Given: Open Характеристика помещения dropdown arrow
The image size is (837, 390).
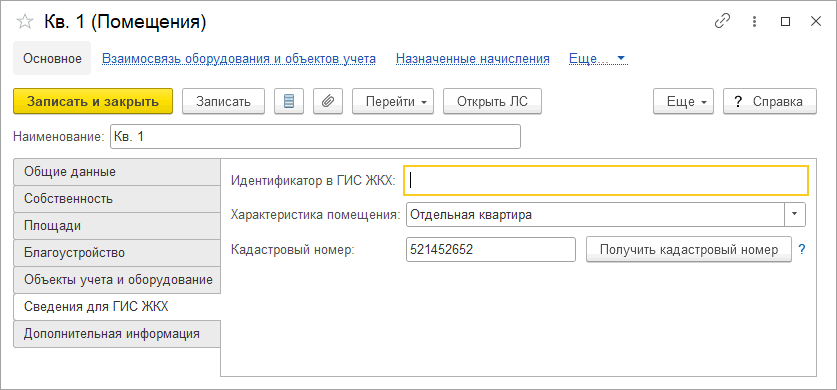Looking at the screenshot, I should click(x=794, y=214).
